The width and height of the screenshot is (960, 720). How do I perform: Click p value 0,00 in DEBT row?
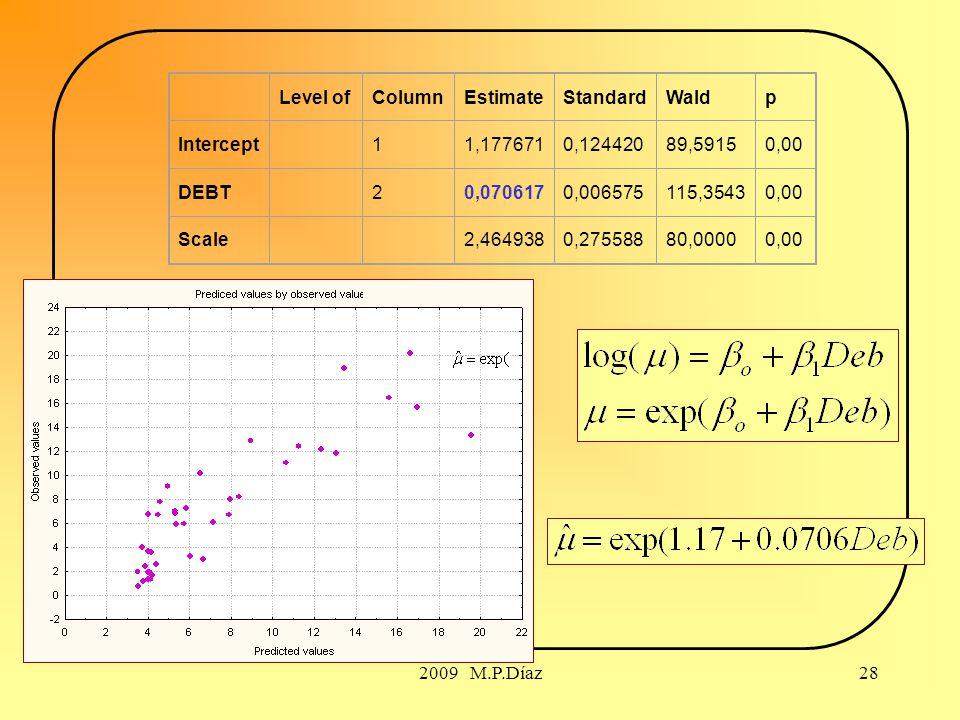pyautogui.click(x=783, y=192)
